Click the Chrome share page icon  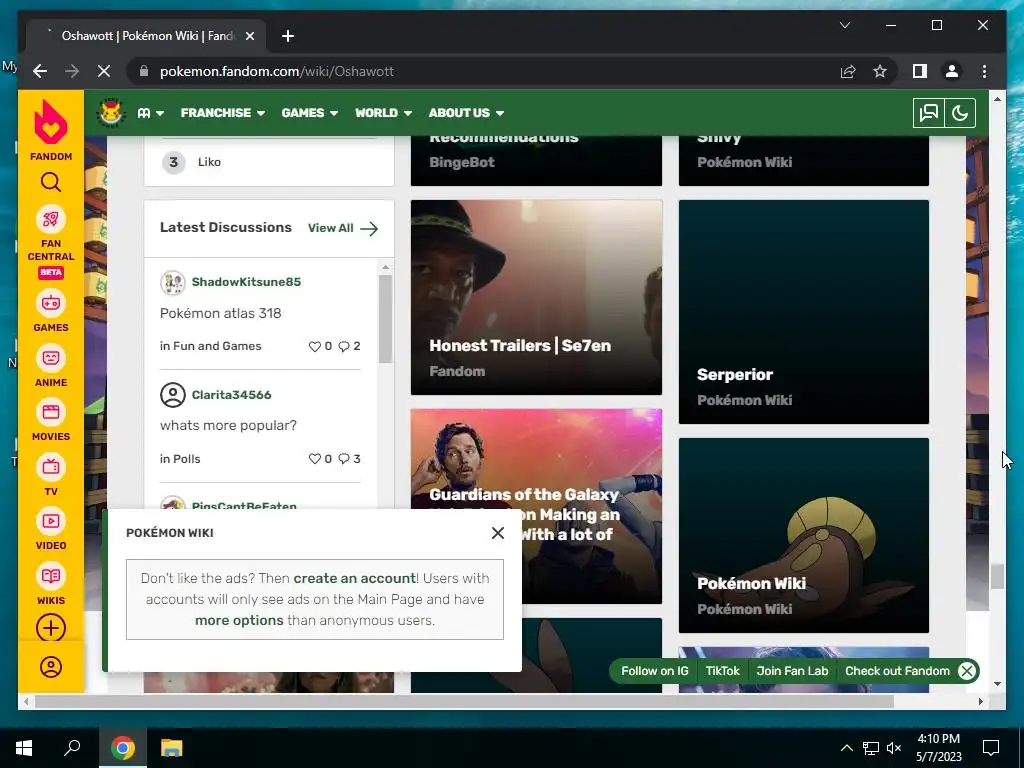tap(848, 71)
